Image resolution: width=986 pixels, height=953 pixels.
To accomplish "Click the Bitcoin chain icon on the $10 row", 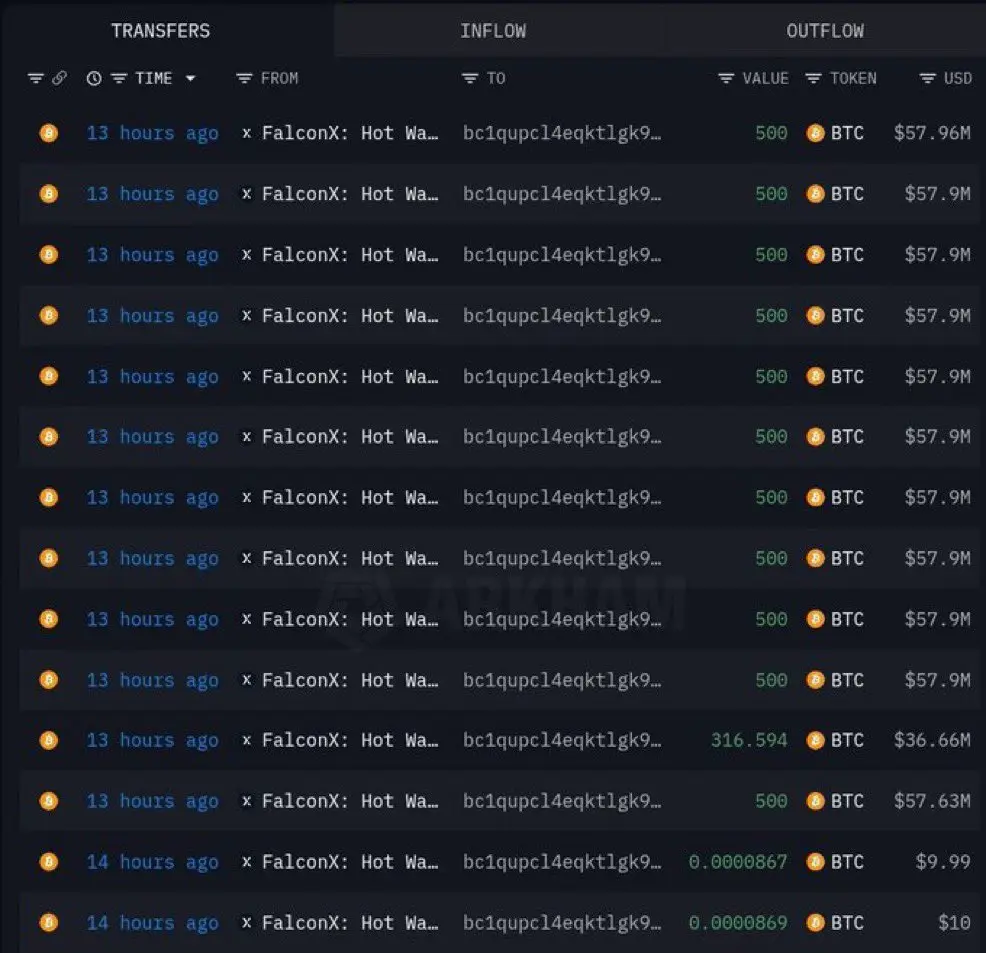I will 48,922.
